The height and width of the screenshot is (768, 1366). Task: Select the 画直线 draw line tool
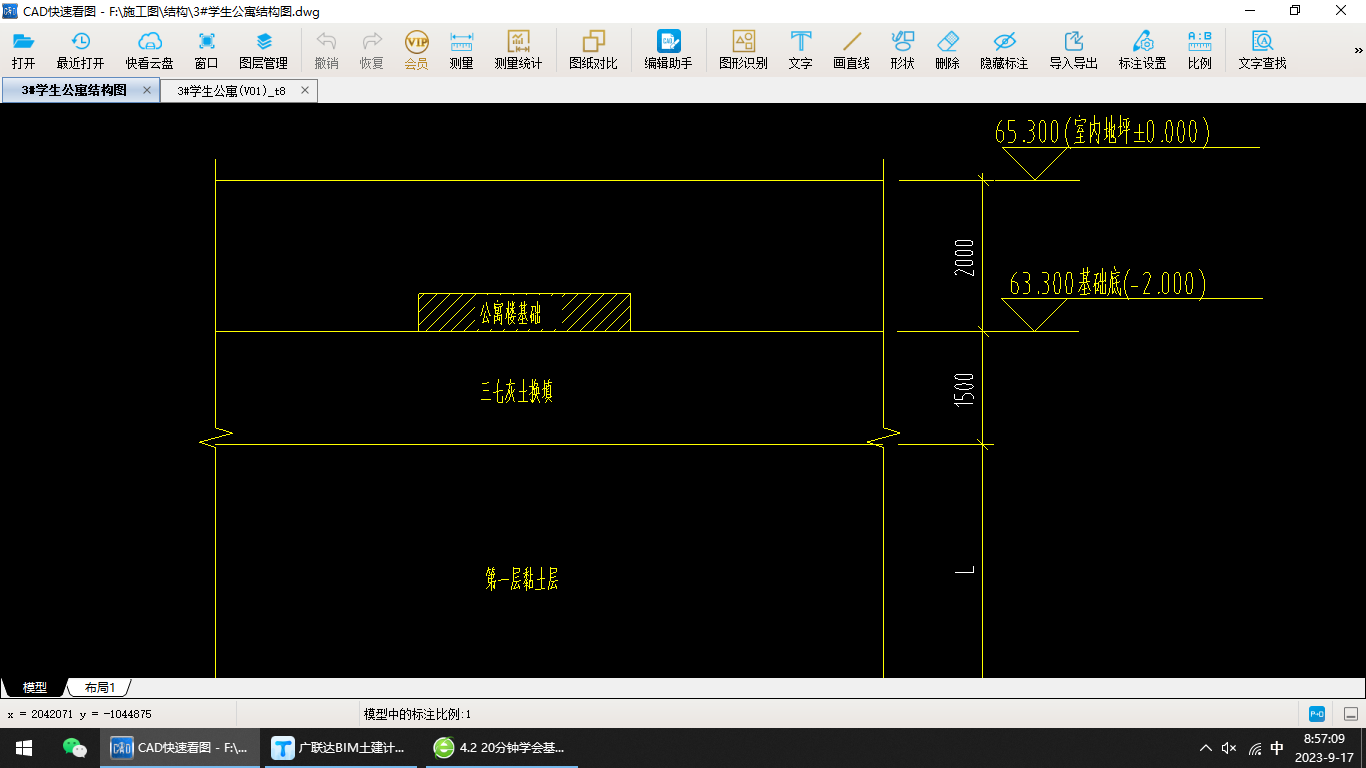(851, 51)
